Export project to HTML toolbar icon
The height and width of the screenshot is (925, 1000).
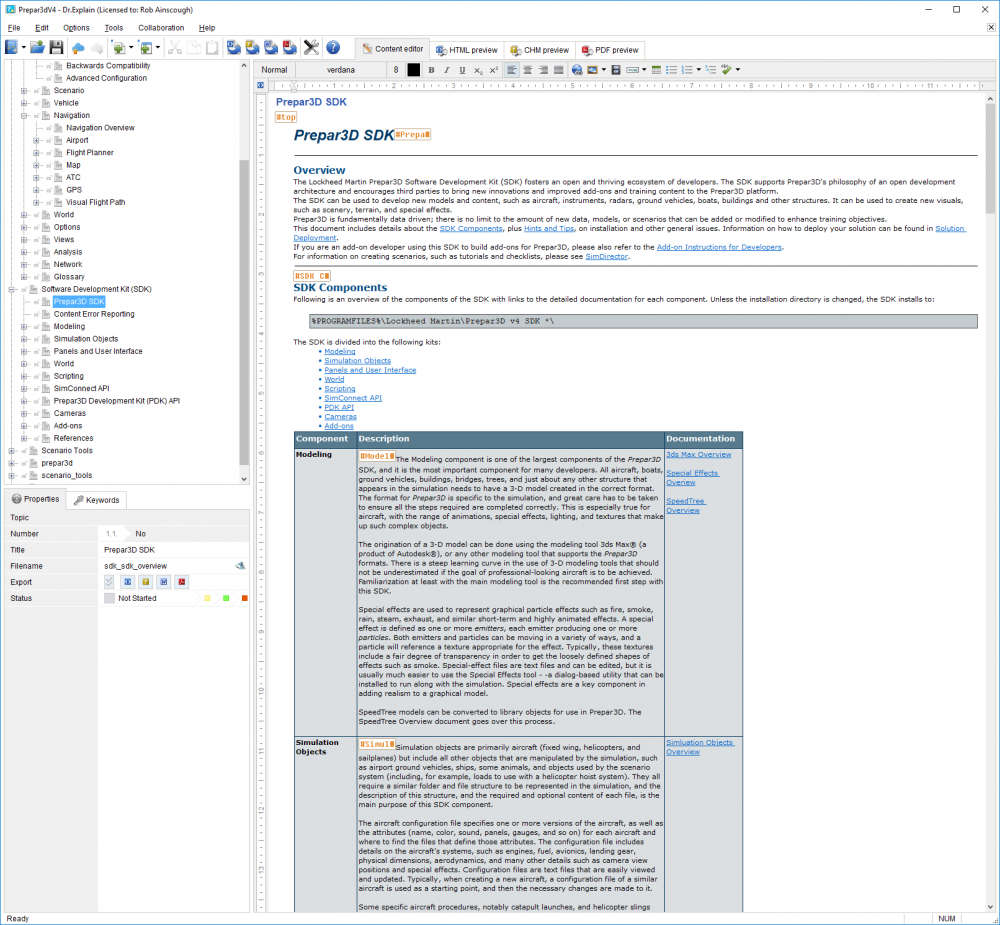[233, 47]
